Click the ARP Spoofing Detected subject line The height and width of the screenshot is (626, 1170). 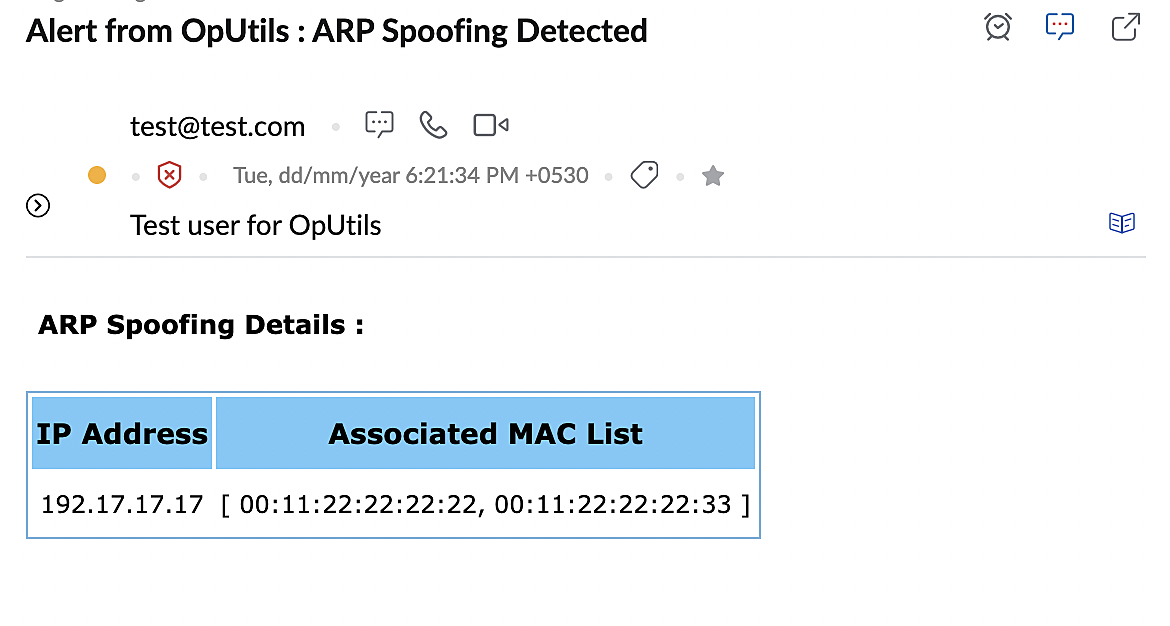(336, 31)
